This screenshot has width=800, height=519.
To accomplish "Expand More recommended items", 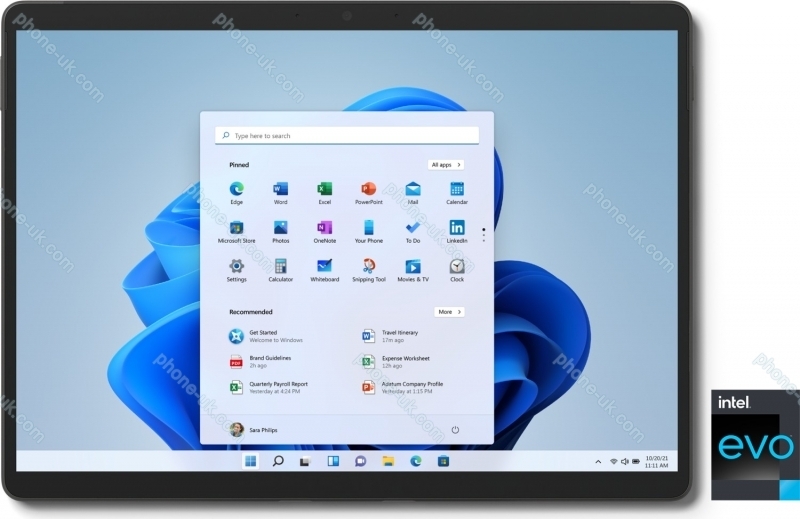I will (449, 312).
